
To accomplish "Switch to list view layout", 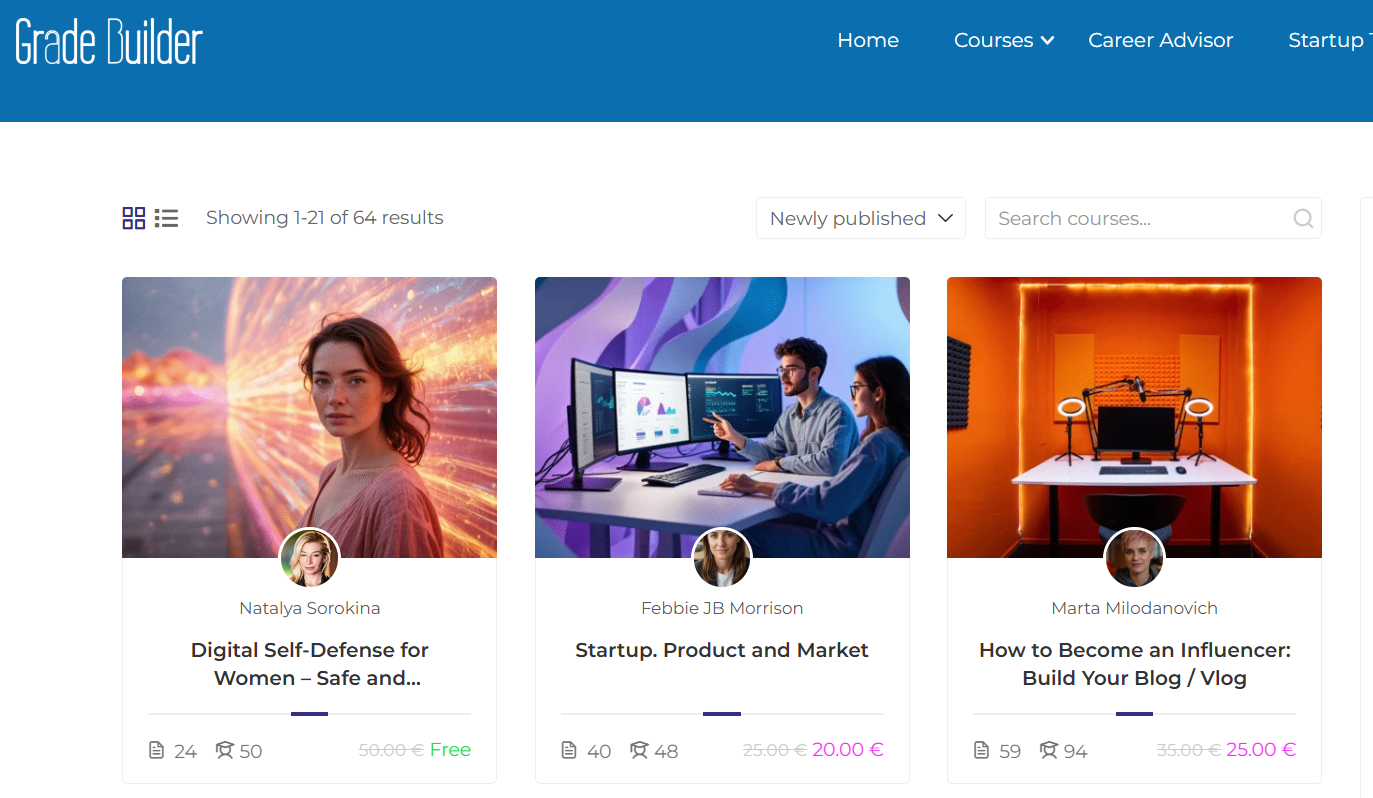I will click(x=166, y=218).
